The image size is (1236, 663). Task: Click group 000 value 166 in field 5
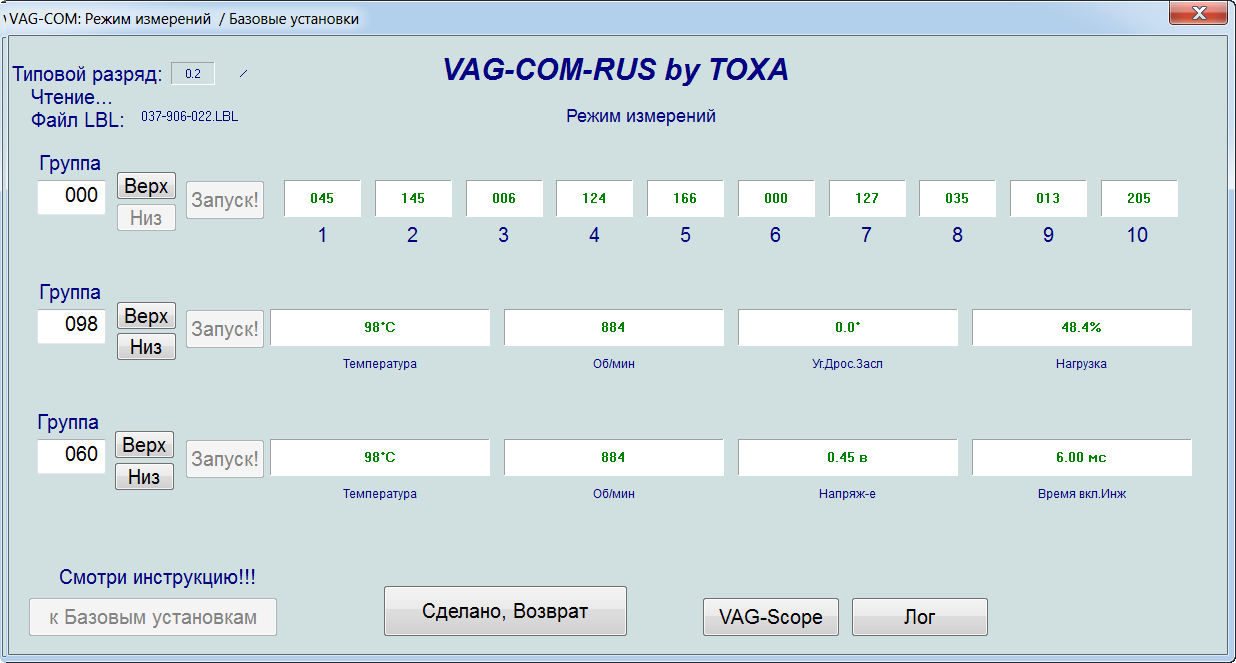(685, 198)
